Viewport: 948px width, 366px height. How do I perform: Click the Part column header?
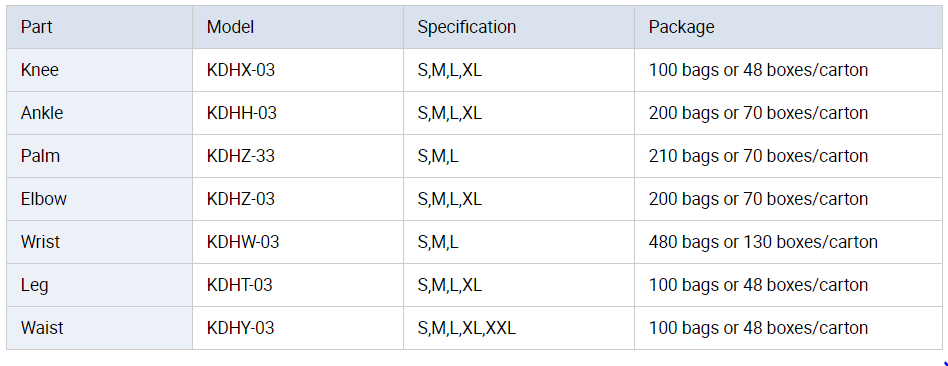99,27
